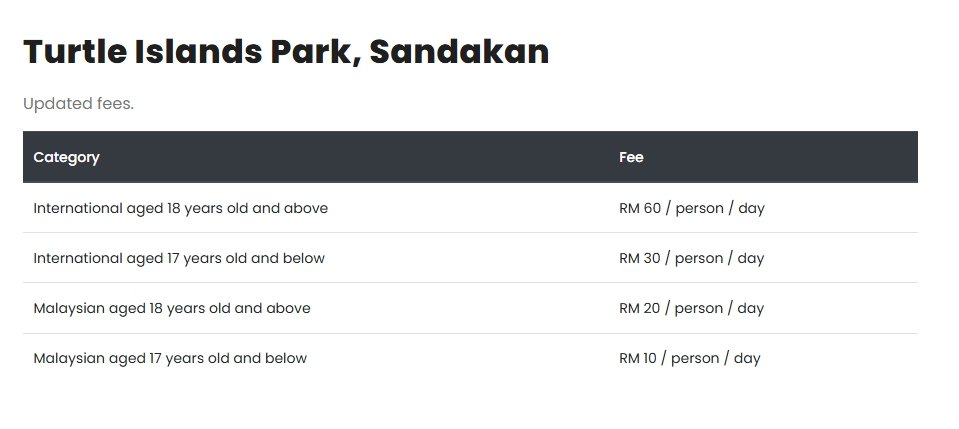This screenshot has width=959, height=429.
Task: Click the RM 60 per person fee
Action: click(x=691, y=208)
